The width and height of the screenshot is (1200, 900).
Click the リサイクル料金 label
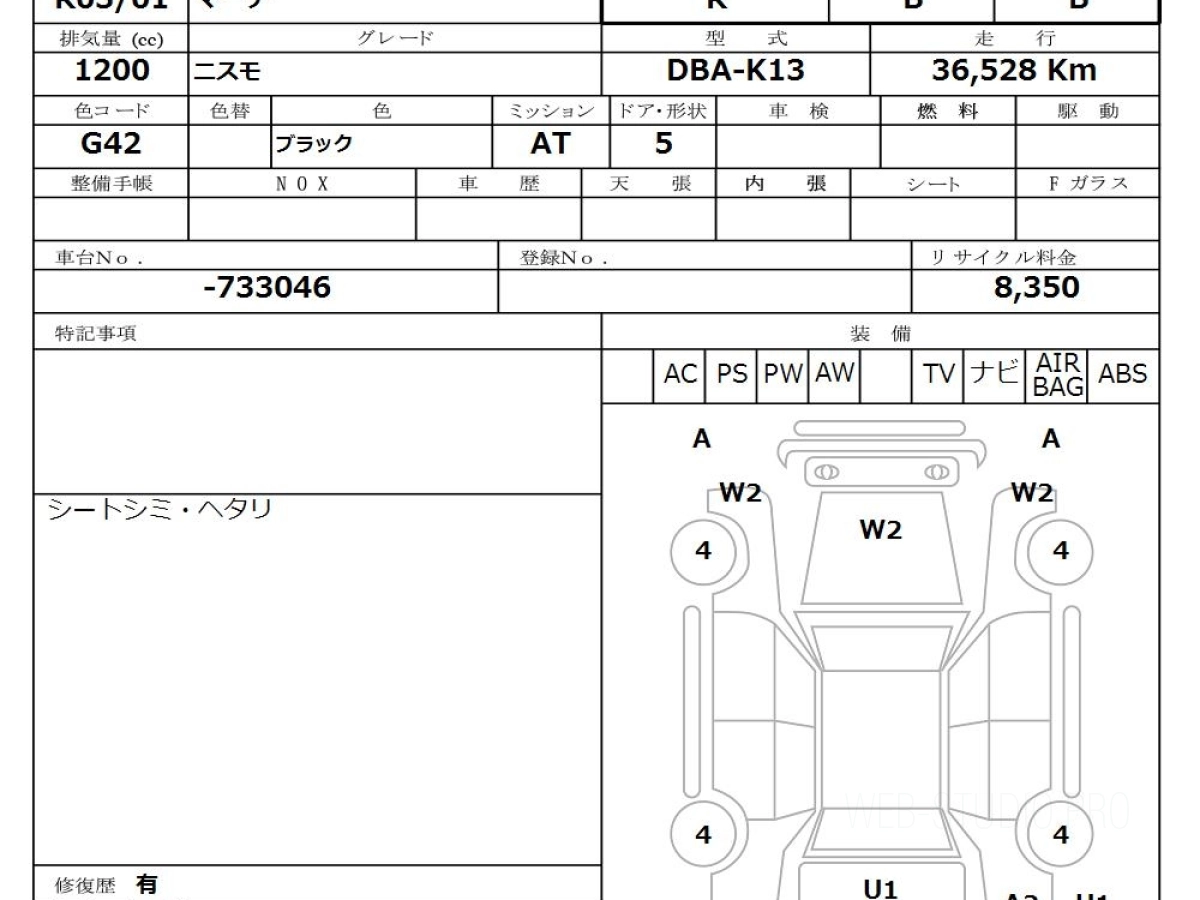click(1004, 257)
